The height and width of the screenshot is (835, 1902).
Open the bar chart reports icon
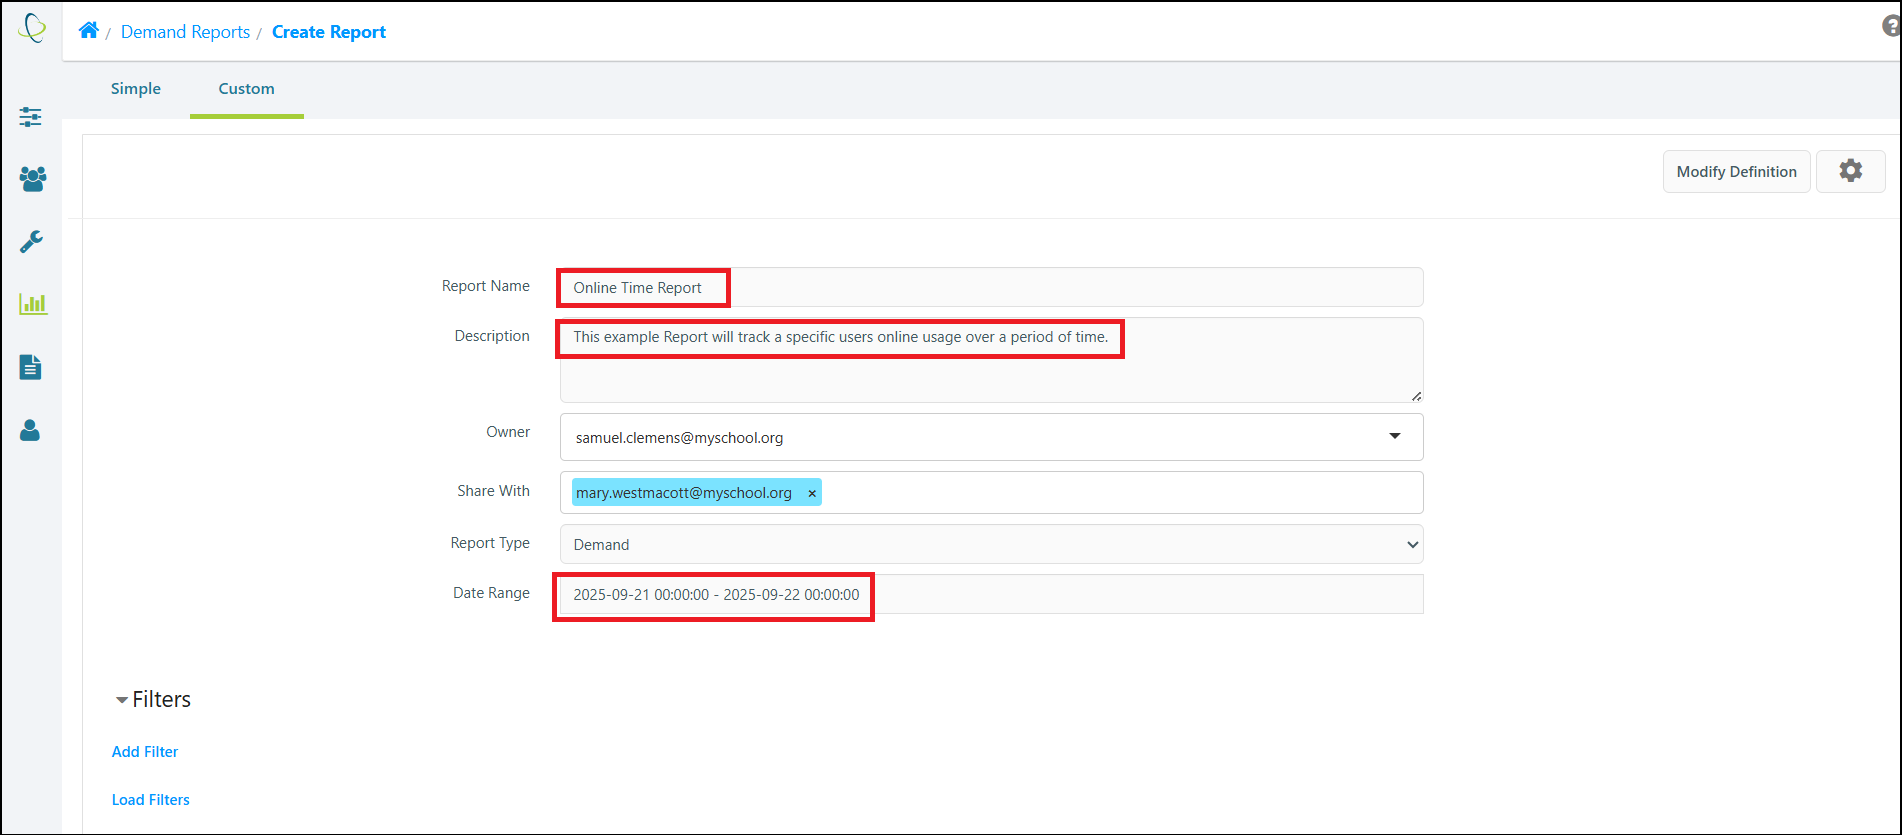pos(33,304)
